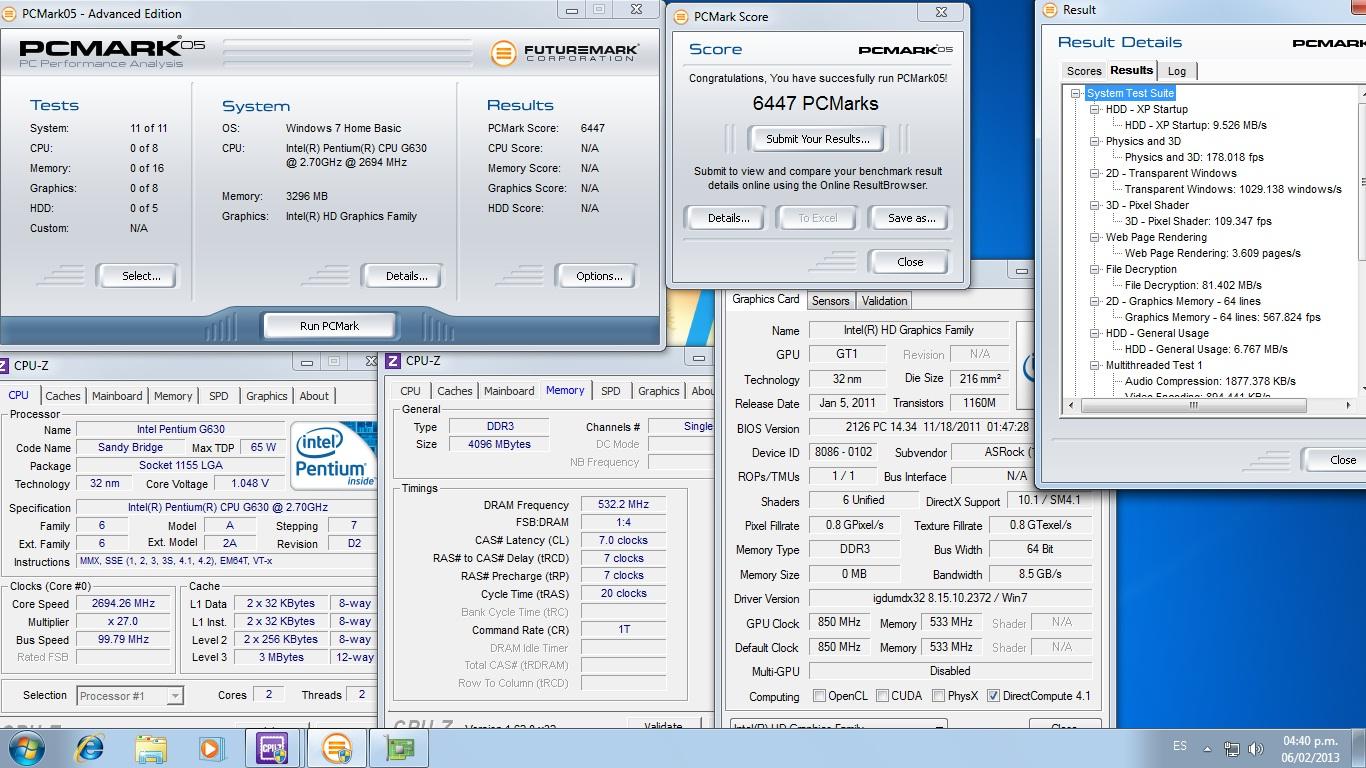Click the left CPU-Z window title icon
The height and width of the screenshot is (768, 1366).
[4, 366]
